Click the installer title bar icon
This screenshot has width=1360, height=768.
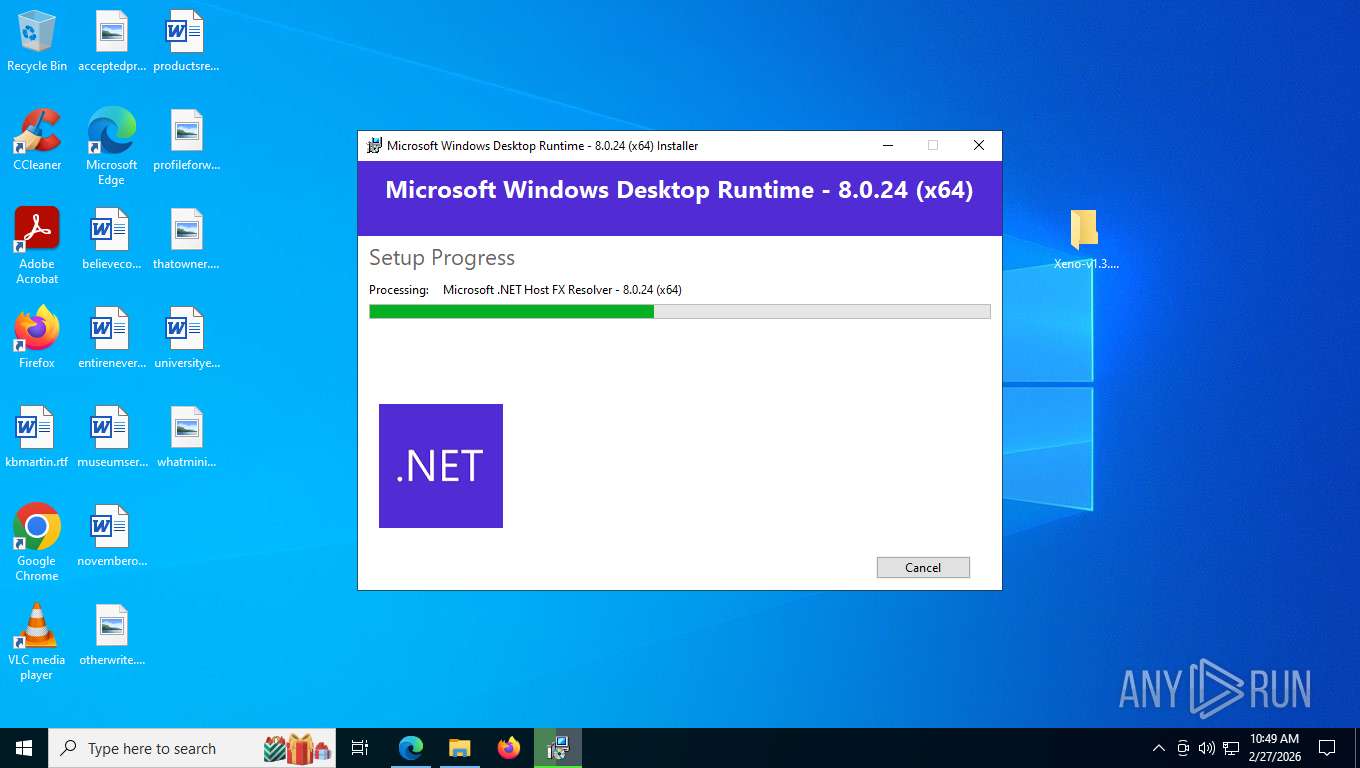[375, 145]
